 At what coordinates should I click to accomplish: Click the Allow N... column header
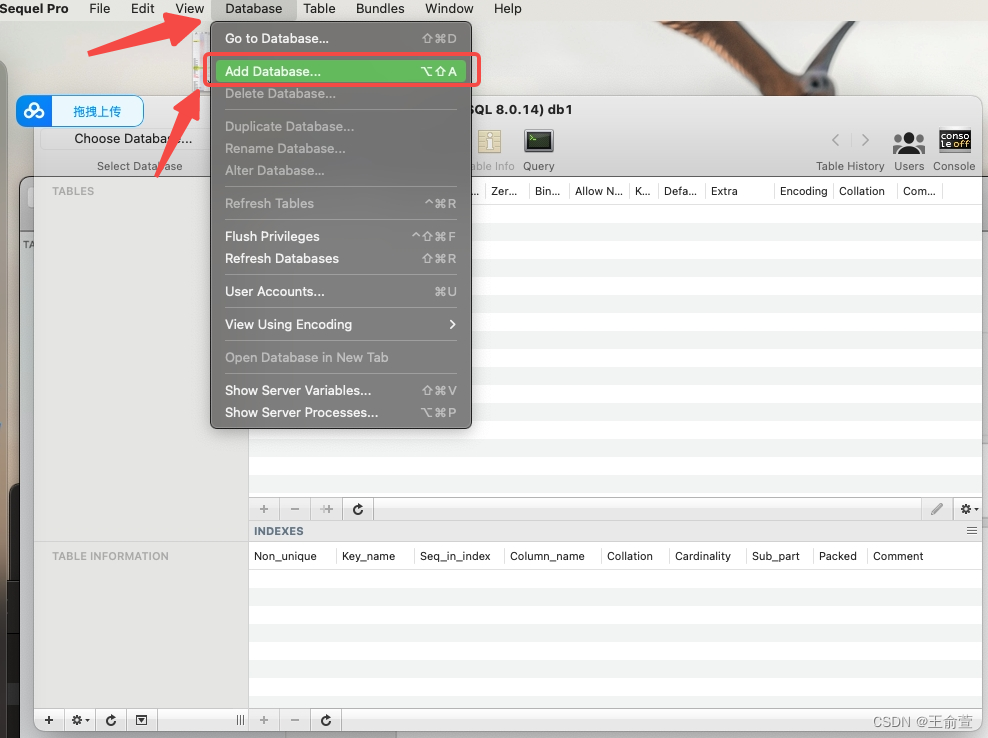tap(599, 191)
